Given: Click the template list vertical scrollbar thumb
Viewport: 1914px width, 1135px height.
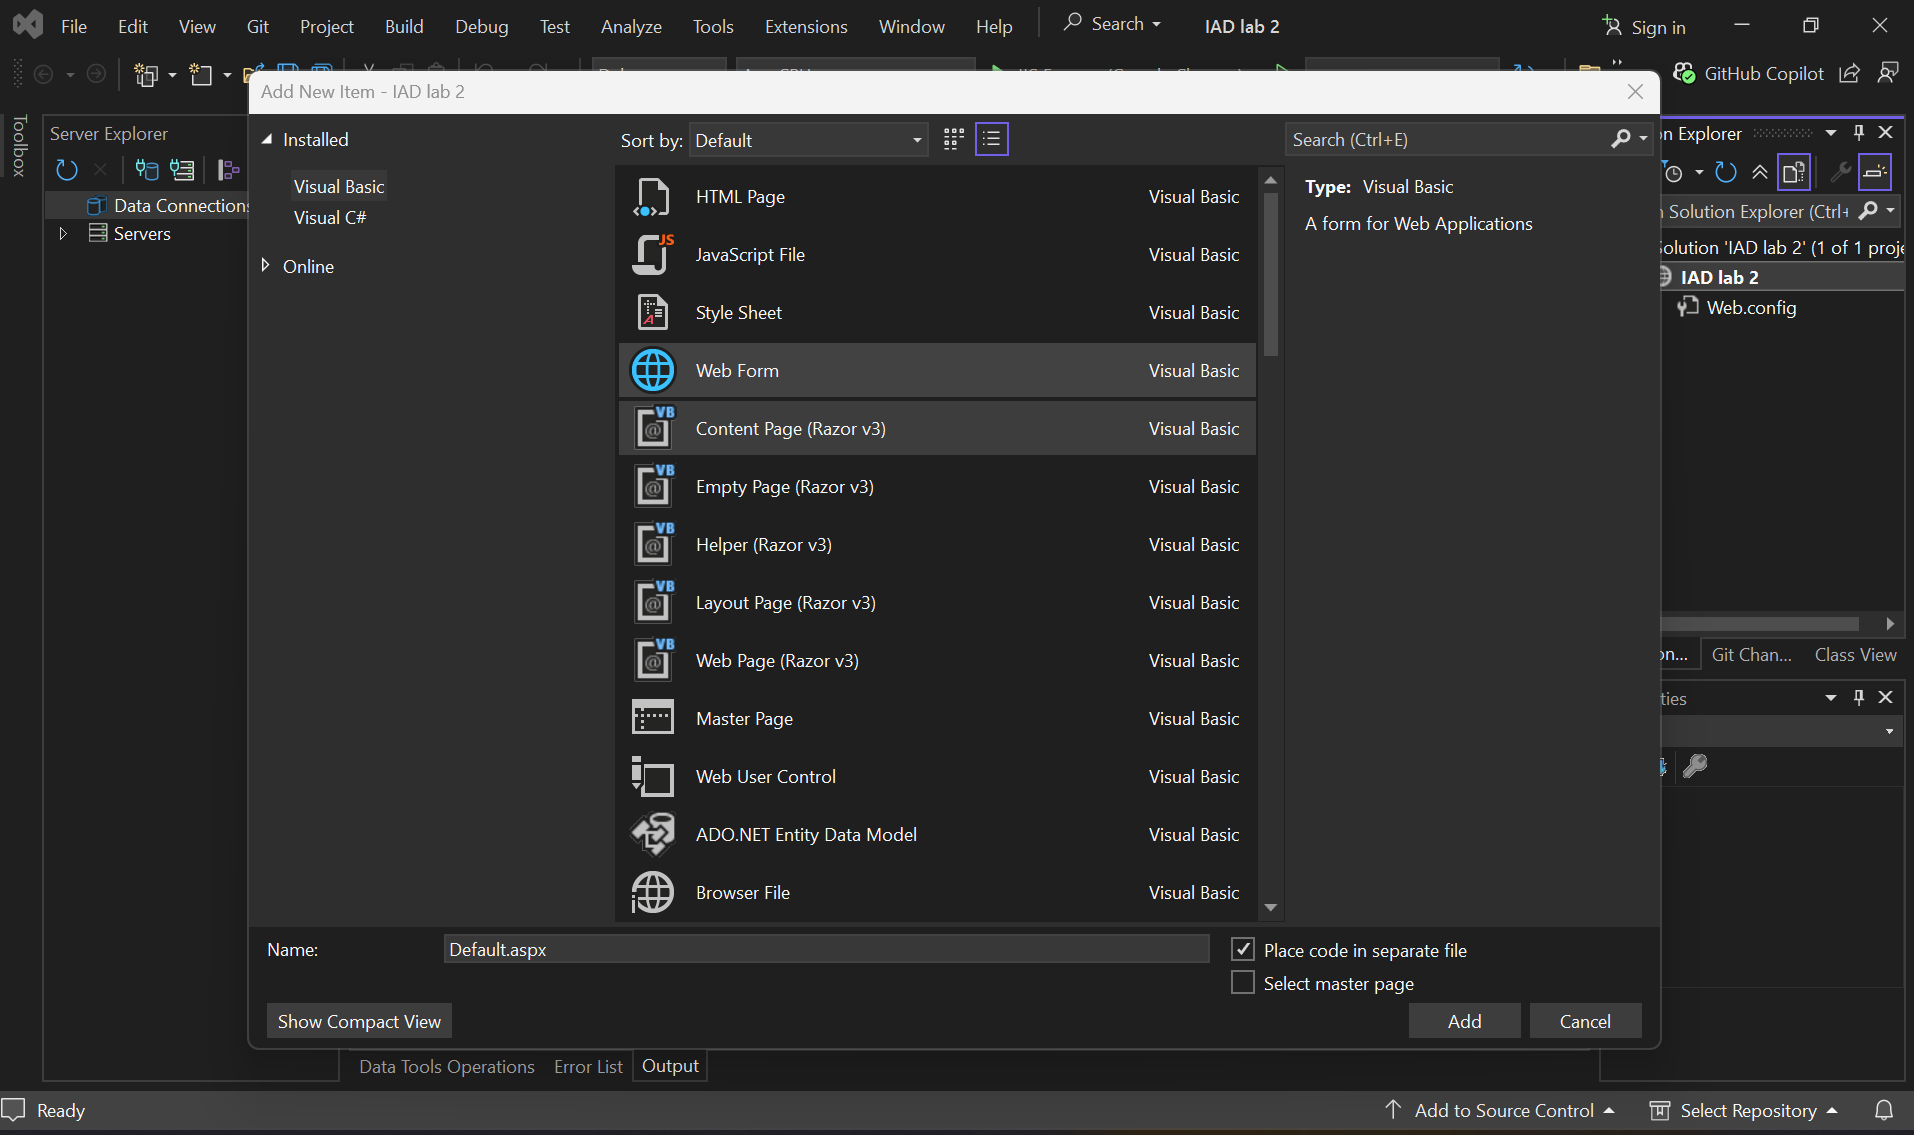Looking at the screenshot, I should pyautogui.click(x=1271, y=275).
